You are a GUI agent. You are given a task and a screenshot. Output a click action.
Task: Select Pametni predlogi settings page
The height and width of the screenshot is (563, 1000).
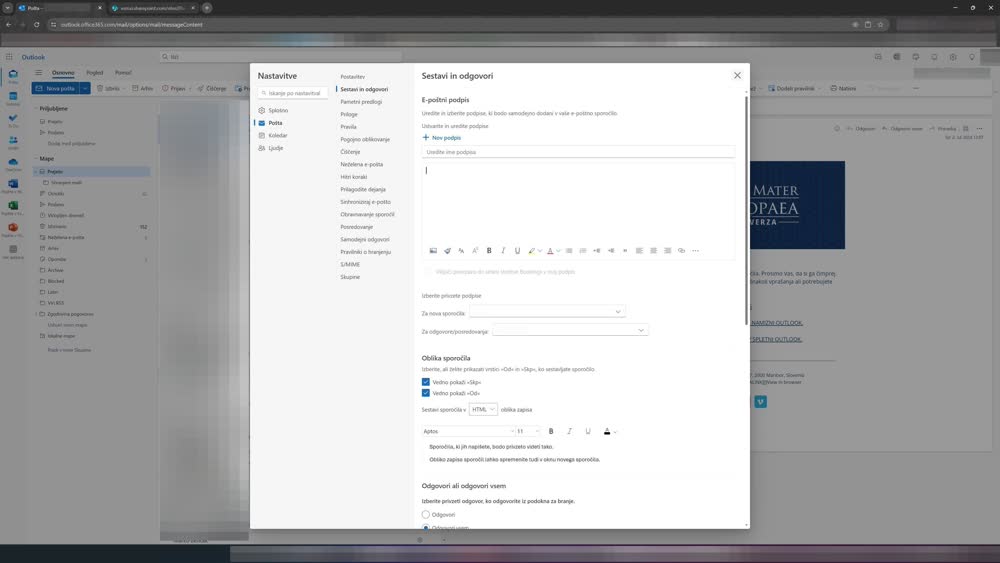point(361,101)
